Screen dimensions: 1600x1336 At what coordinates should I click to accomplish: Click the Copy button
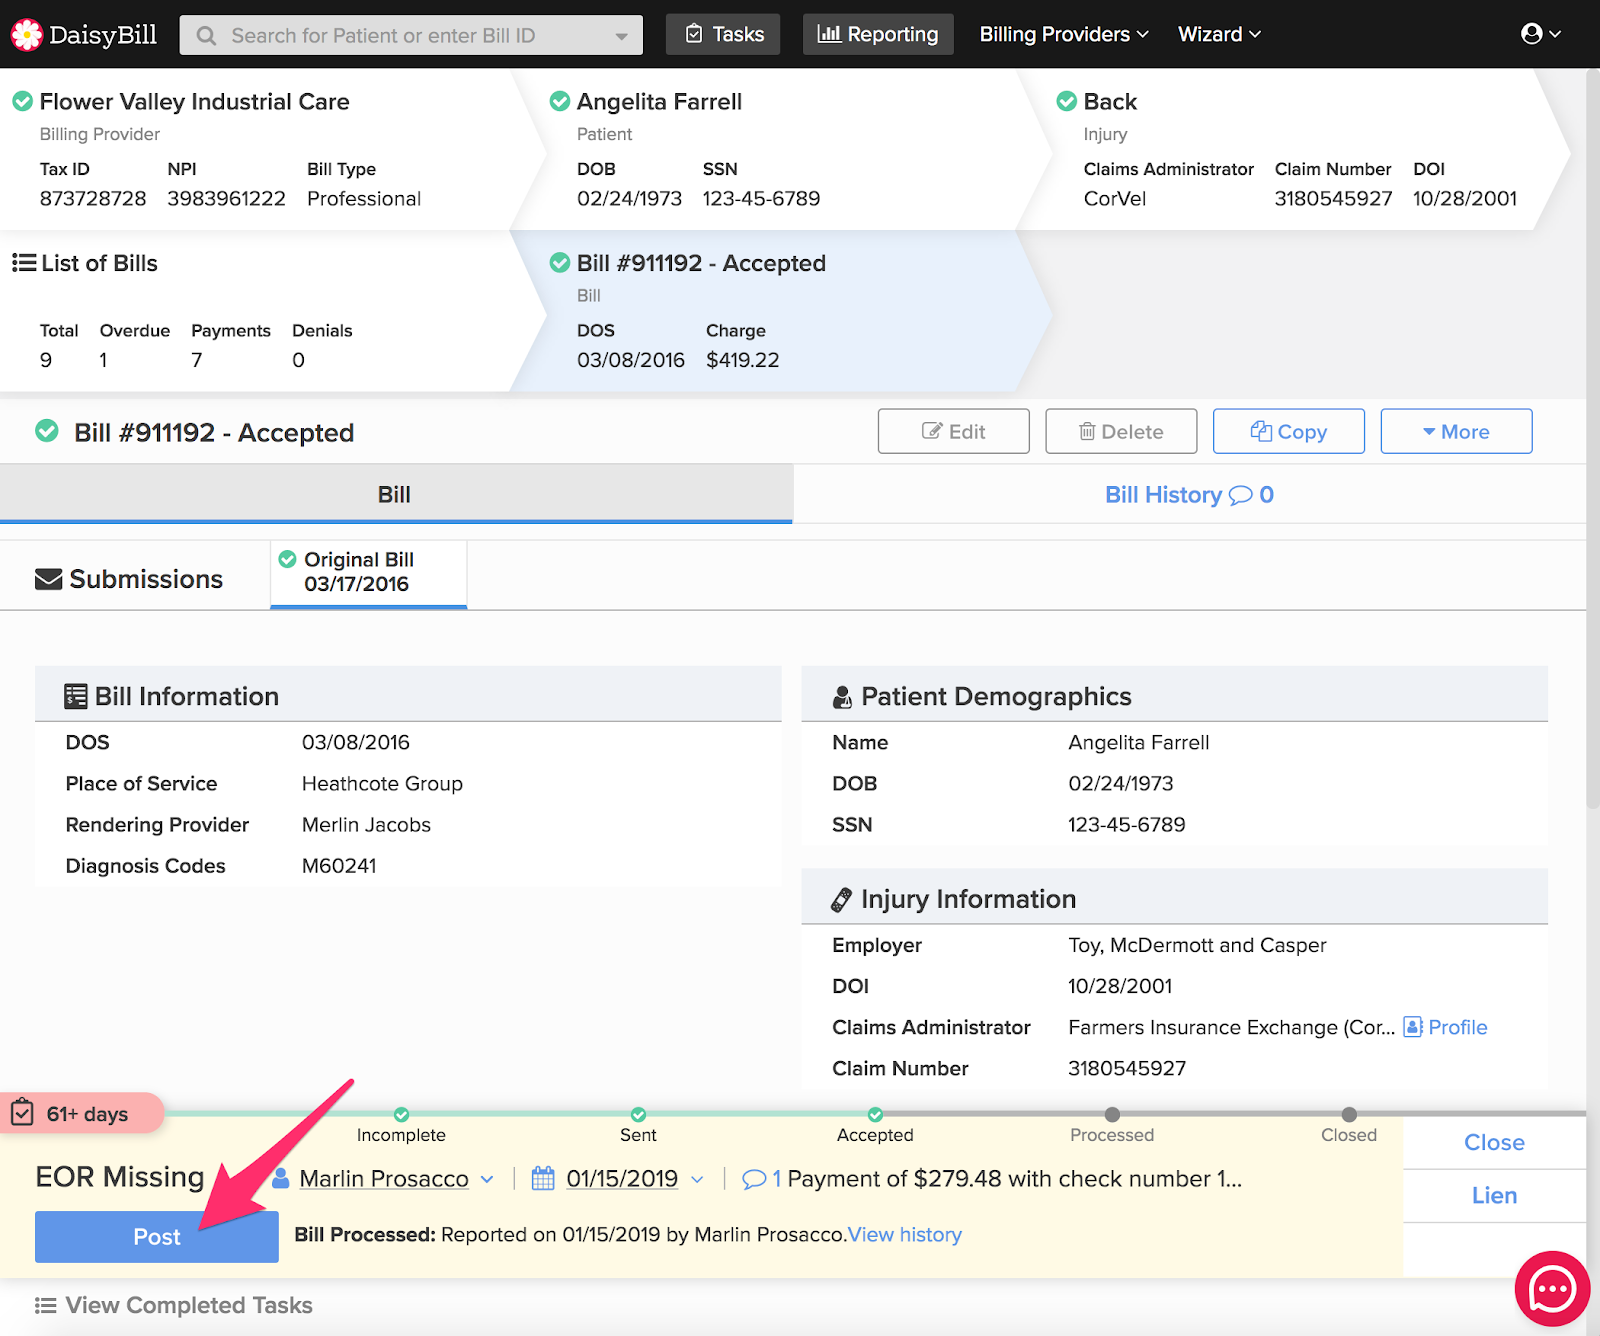[x=1288, y=431]
